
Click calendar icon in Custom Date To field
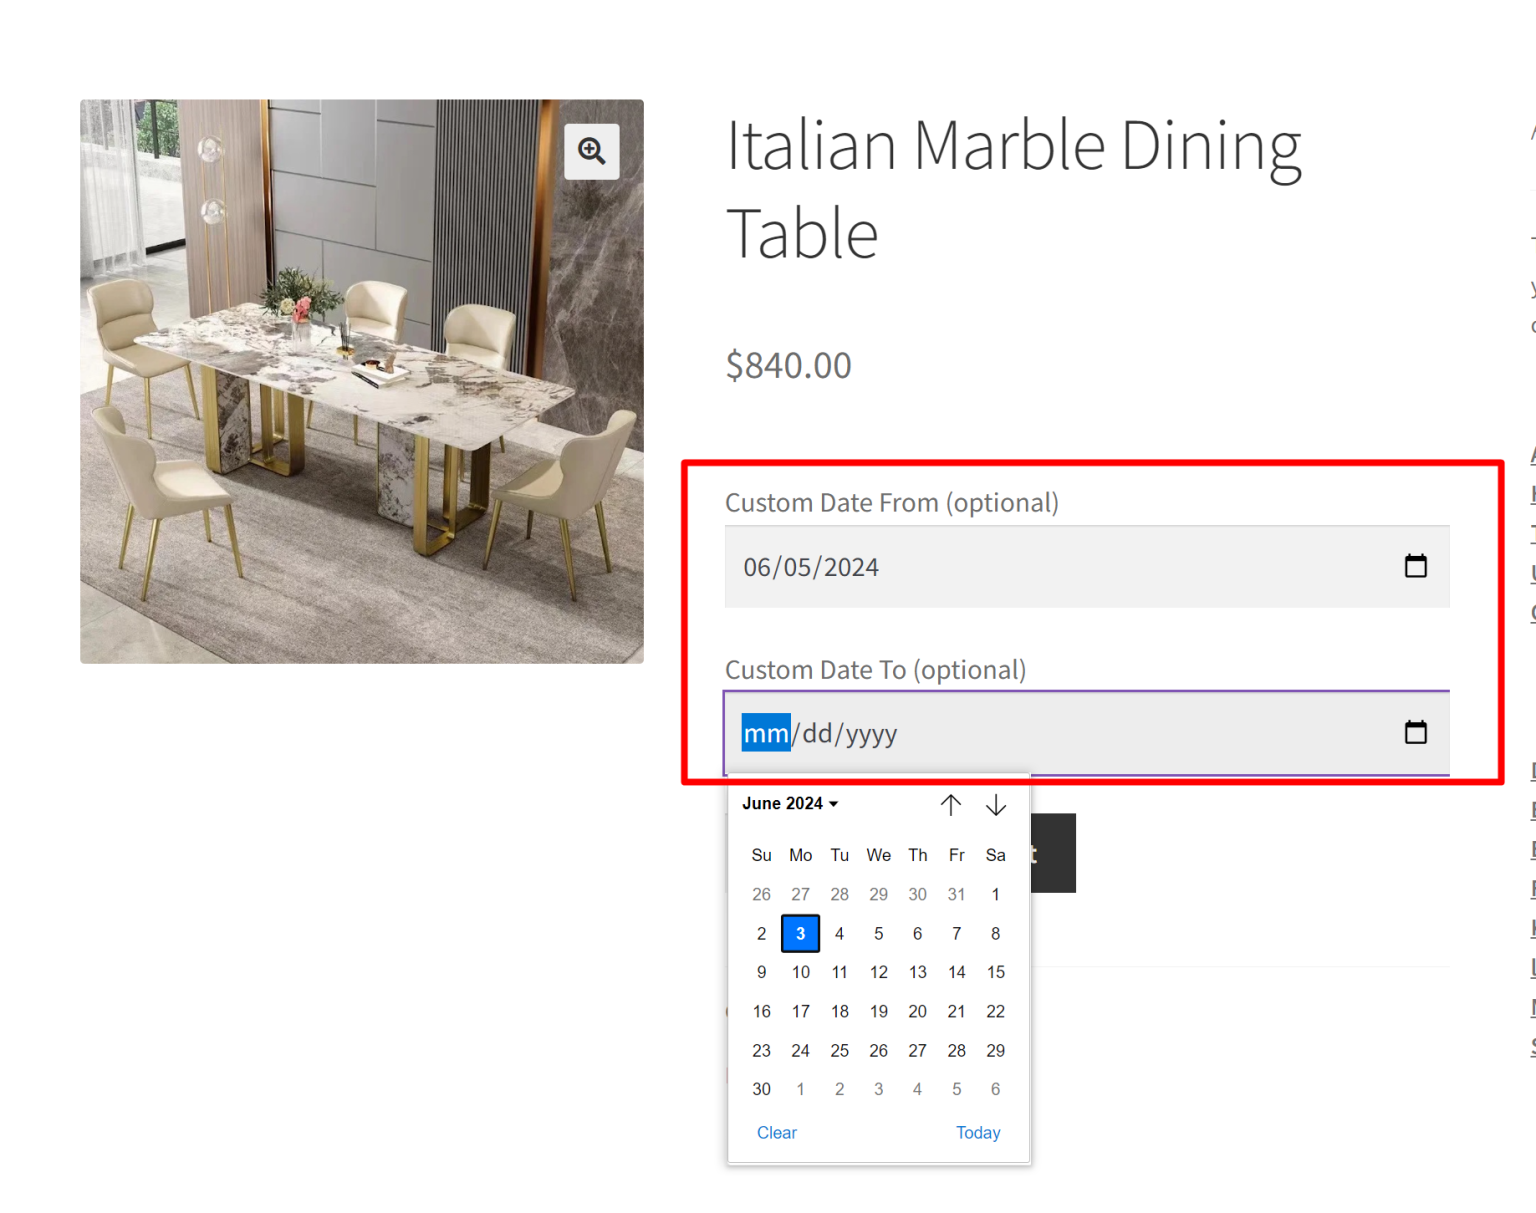[1415, 732]
